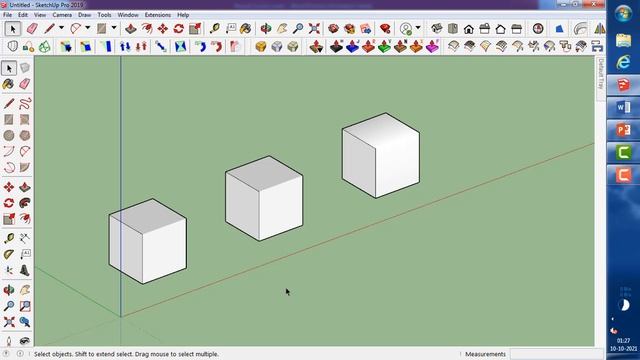Select the rear cube in the viewport
640x360 pixels.
click(x=381, y=156)
